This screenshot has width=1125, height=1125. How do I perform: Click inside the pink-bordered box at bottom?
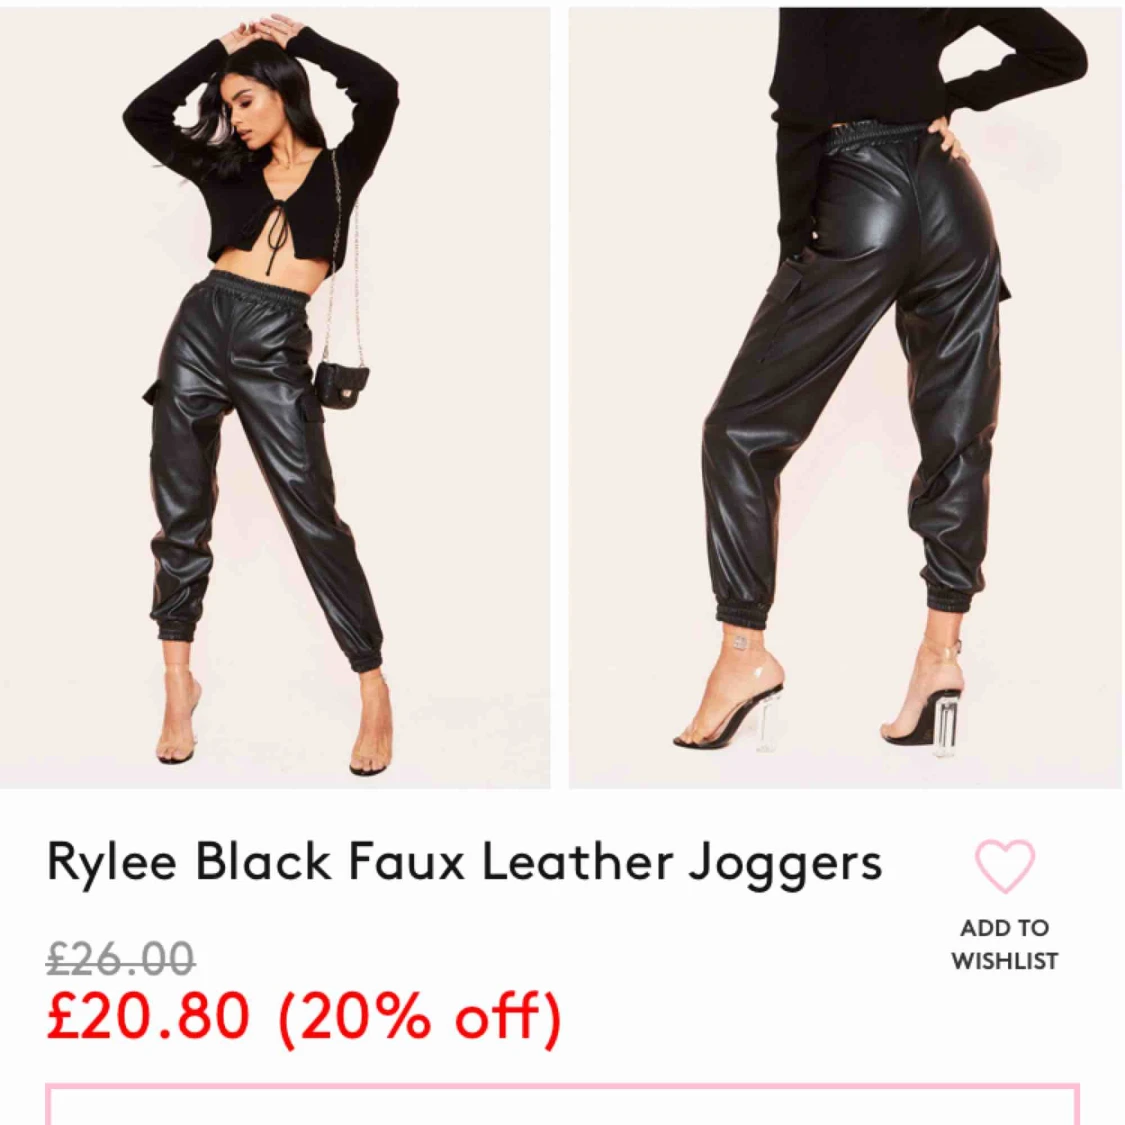coord(562,1104)
